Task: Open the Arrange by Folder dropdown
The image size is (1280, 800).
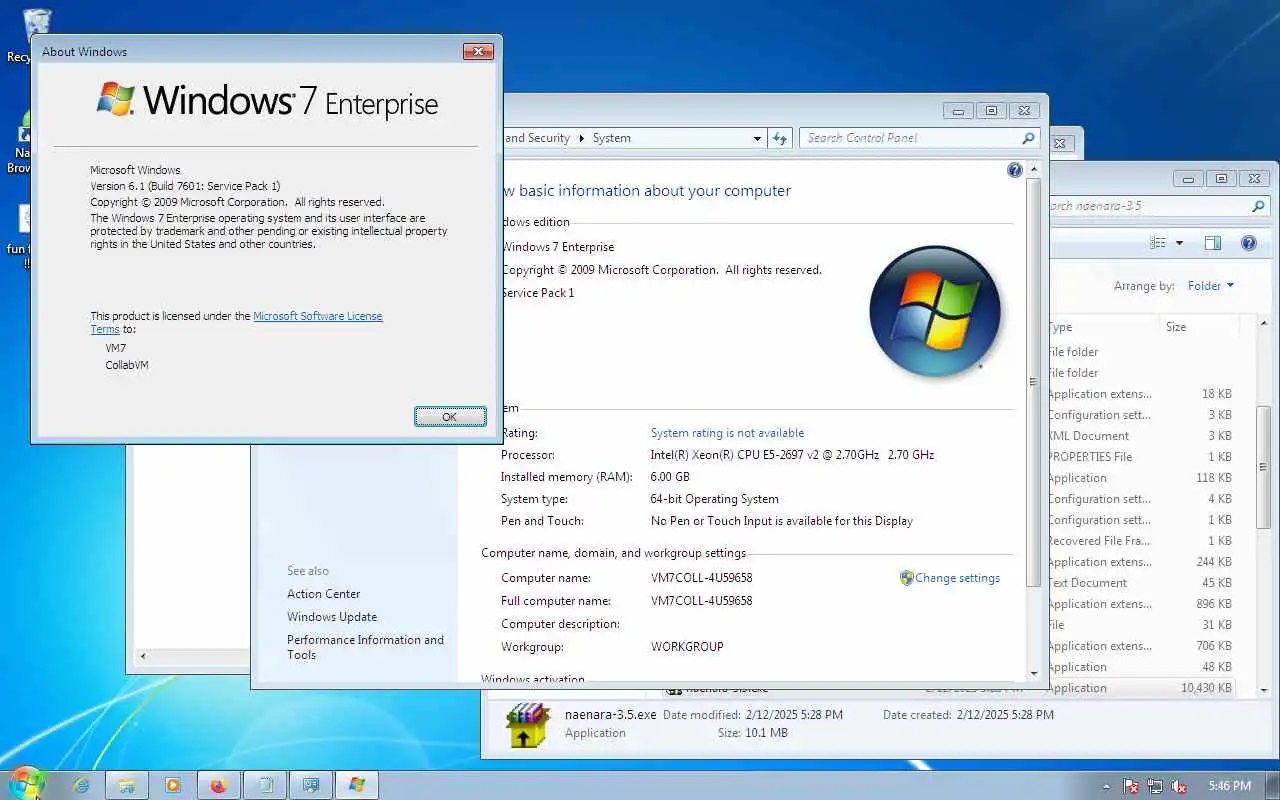Action: click(x=1210, y=286)
